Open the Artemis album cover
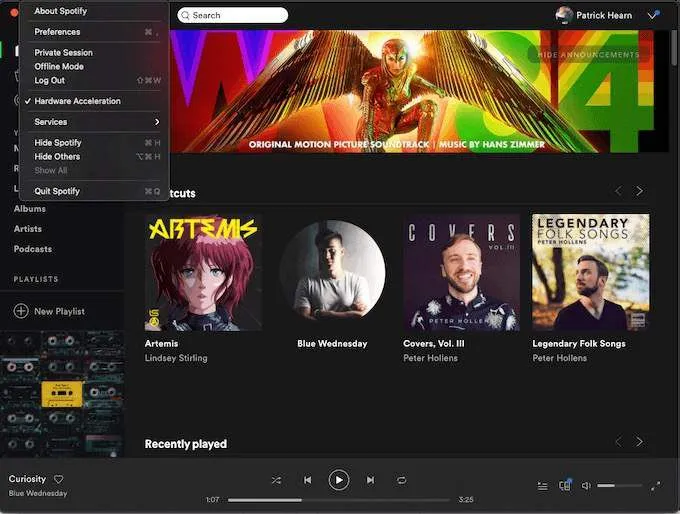The image size is (680, 514). (203, 272)
